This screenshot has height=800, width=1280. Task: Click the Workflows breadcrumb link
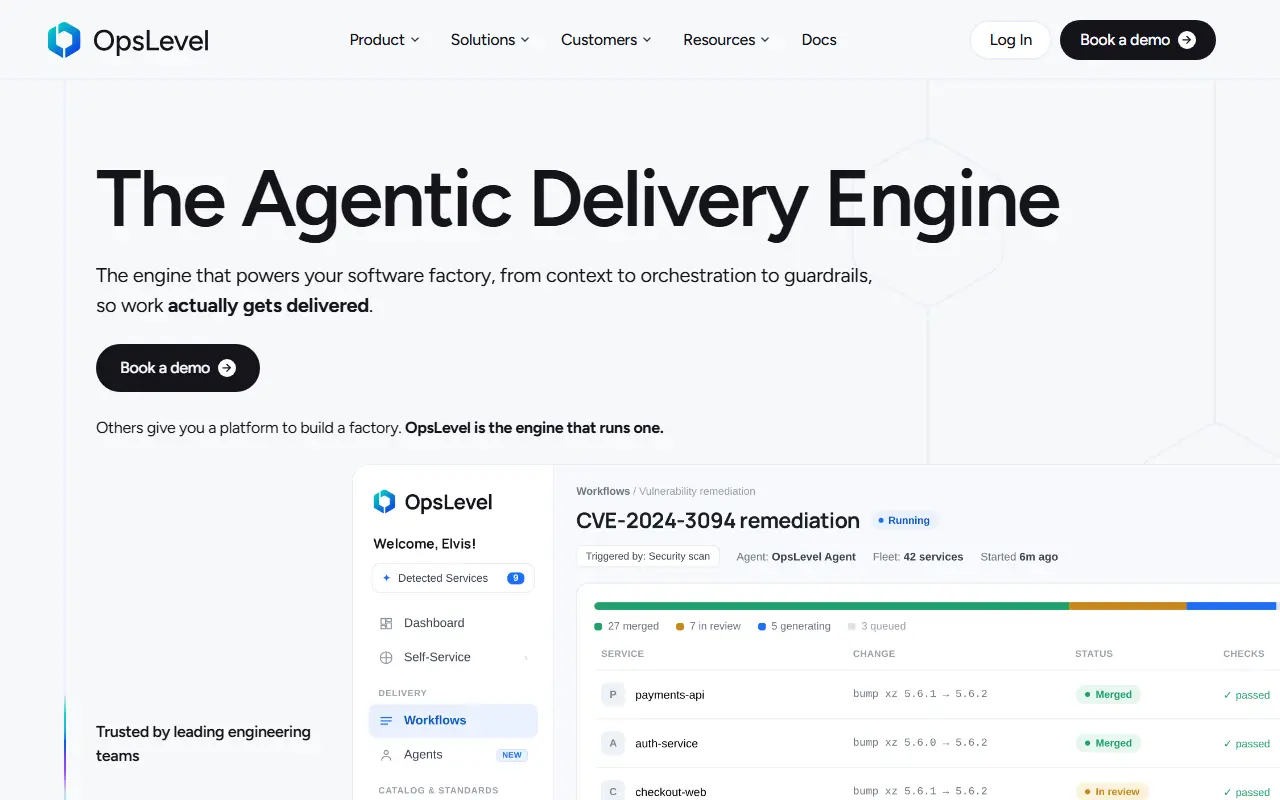click(603, 491)
